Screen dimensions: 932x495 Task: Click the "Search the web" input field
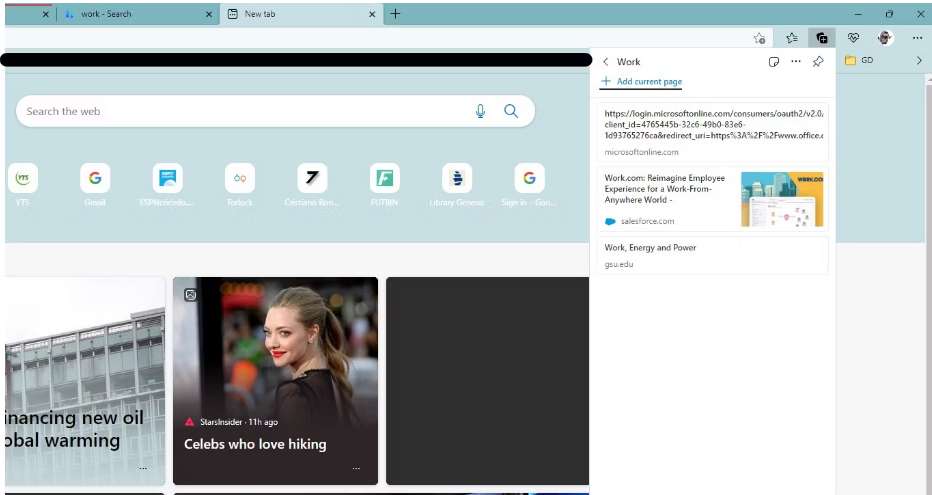[x=240, y=111]
